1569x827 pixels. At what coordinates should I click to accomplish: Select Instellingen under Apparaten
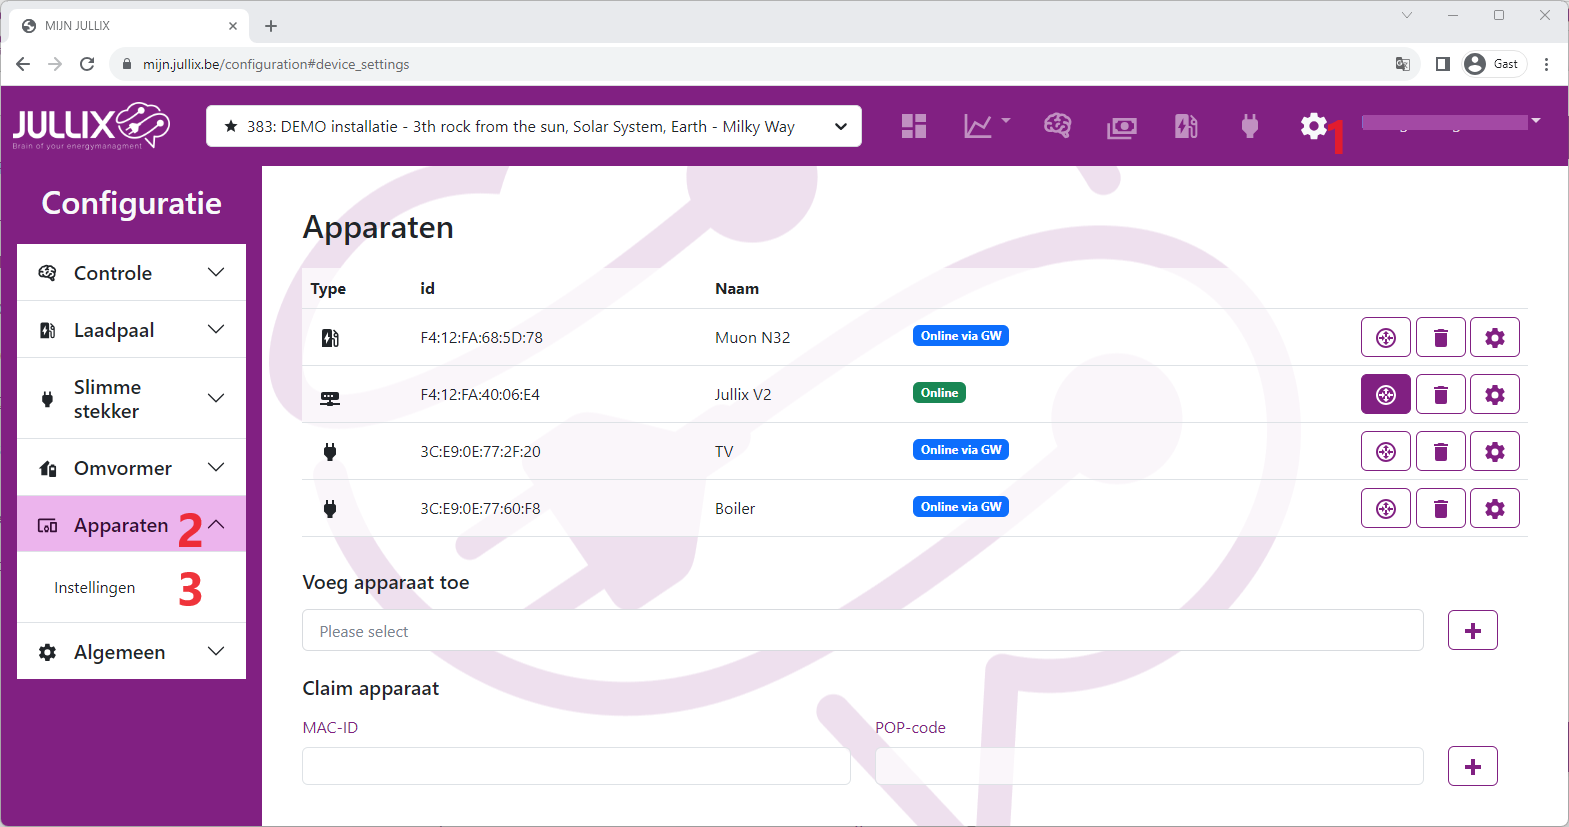95,588
